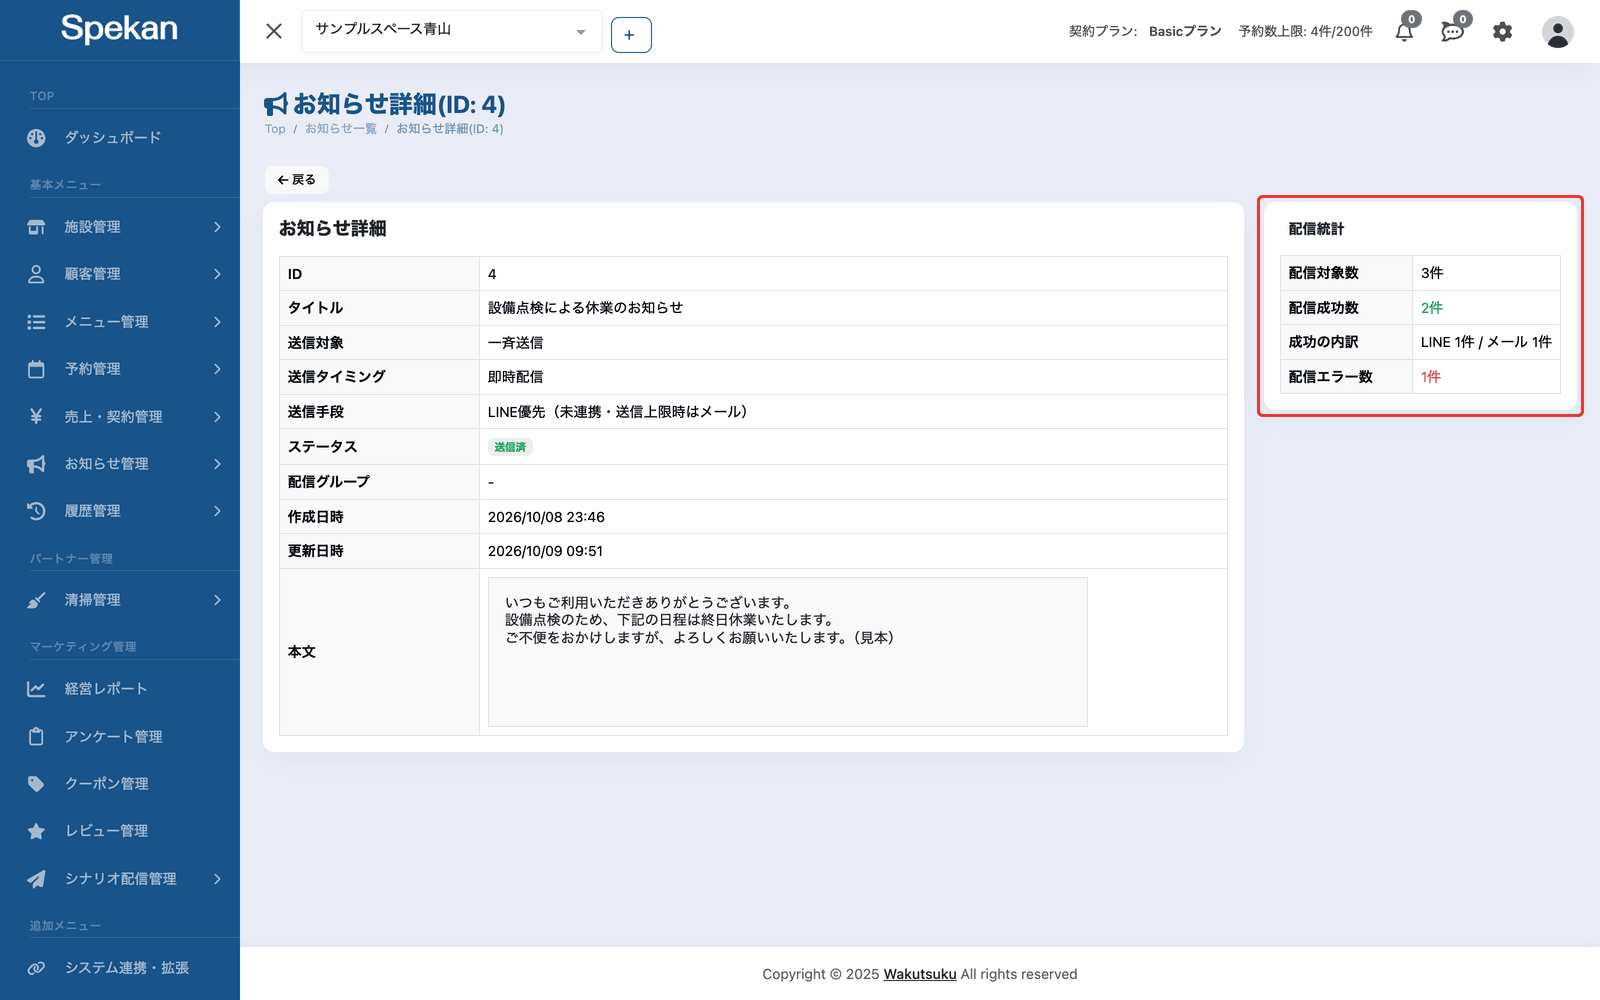Click the お知らせ管理 megaphone icon
The image size is (1600, 1000).
pyautogui.click(x=36, y=464)
